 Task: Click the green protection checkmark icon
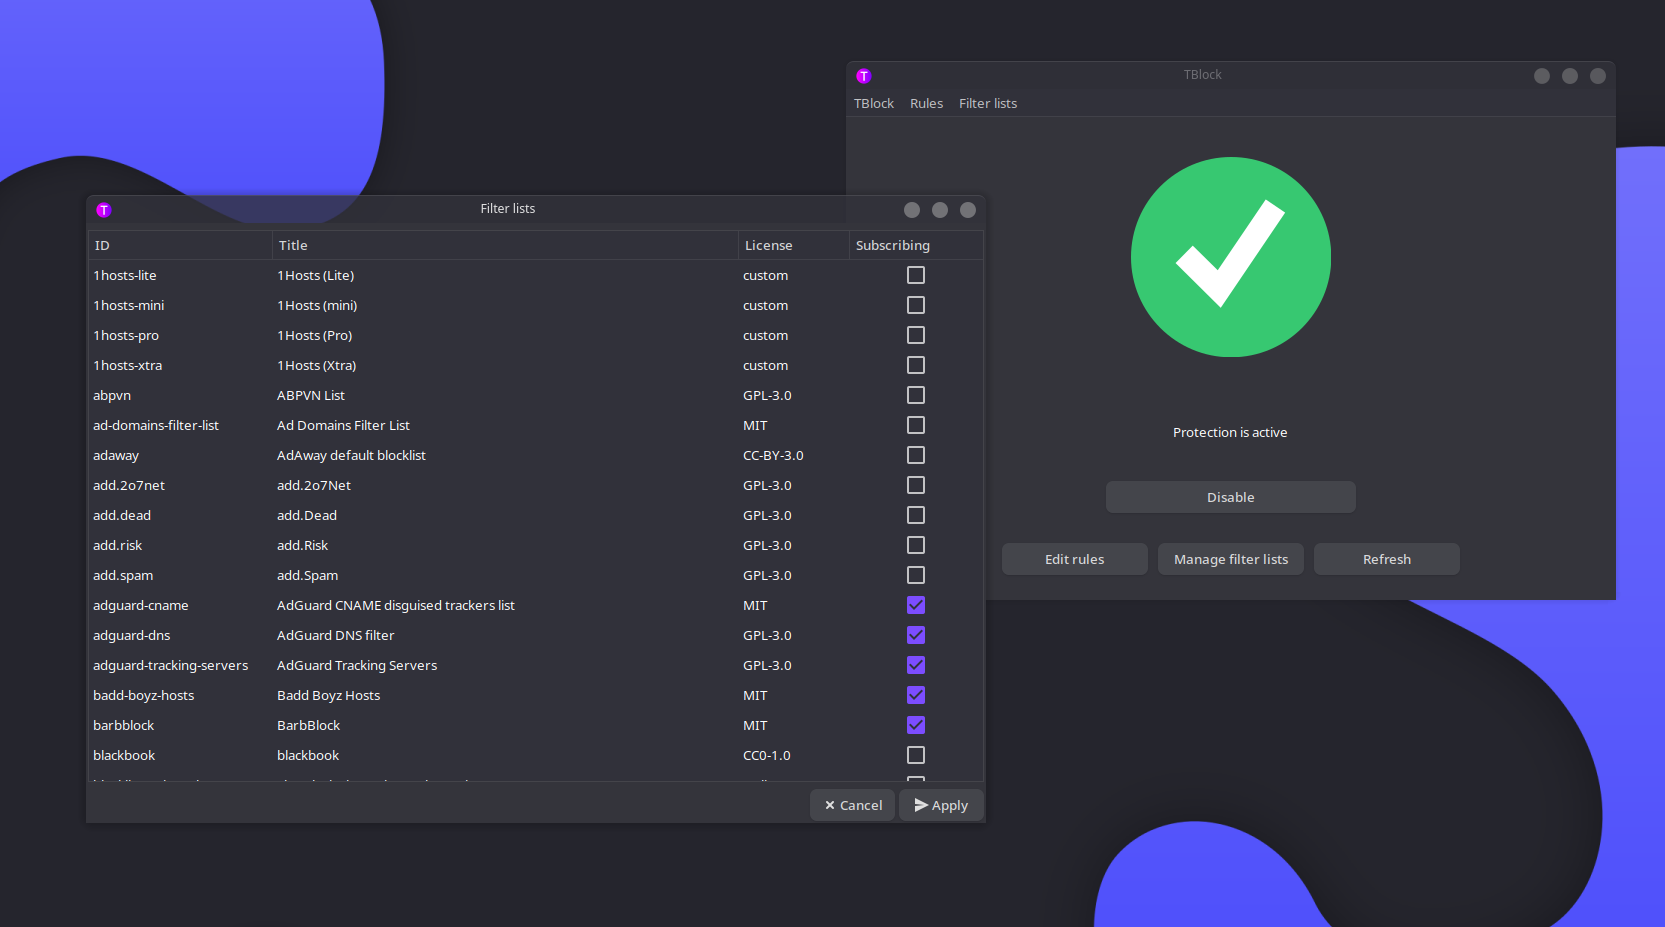coord(1230,257)
